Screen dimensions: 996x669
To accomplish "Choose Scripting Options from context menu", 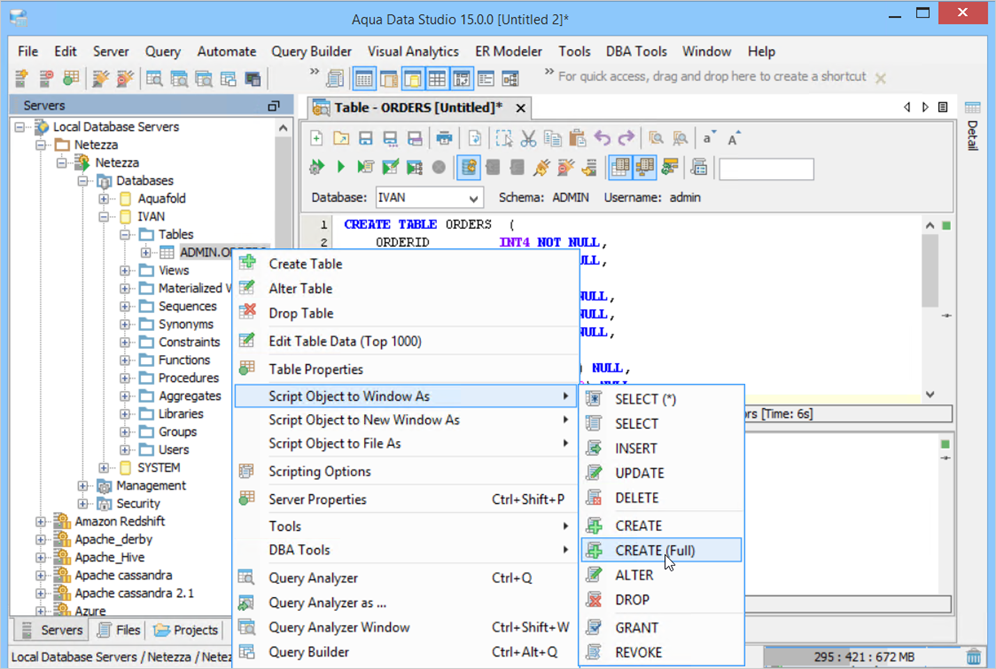I will tap(405, 471).
